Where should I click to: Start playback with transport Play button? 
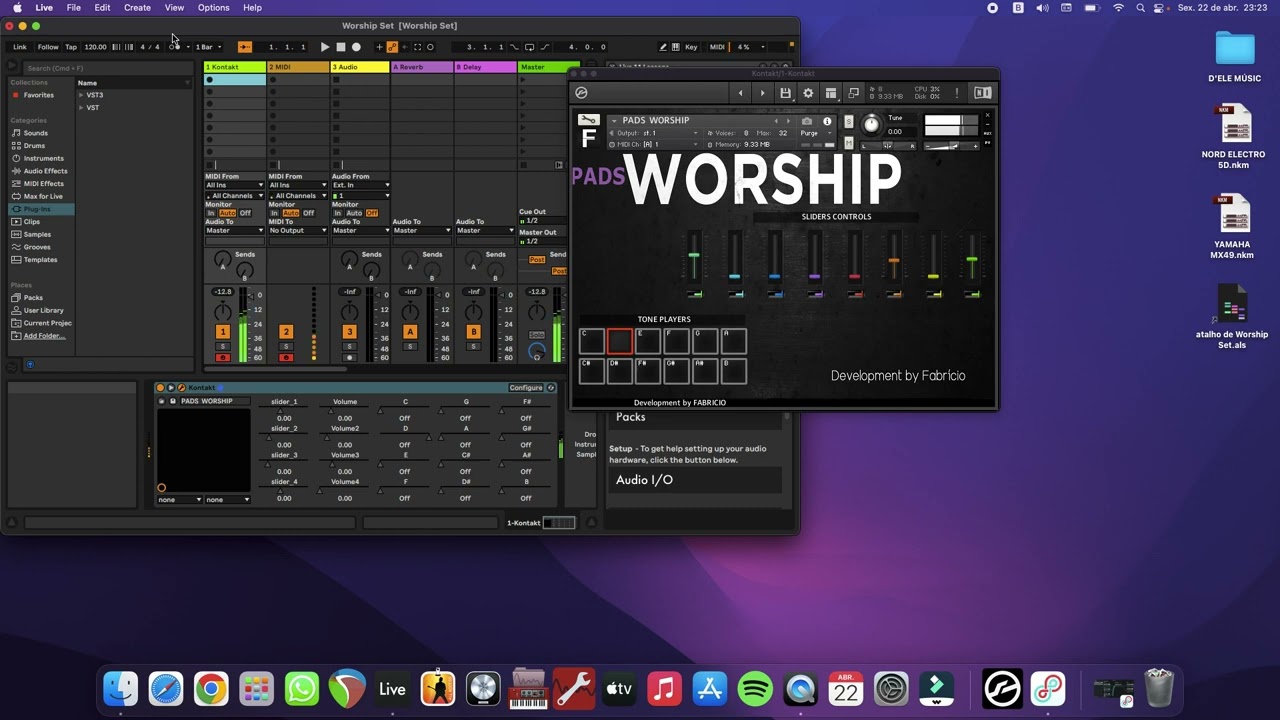click(x=325, y=47)
